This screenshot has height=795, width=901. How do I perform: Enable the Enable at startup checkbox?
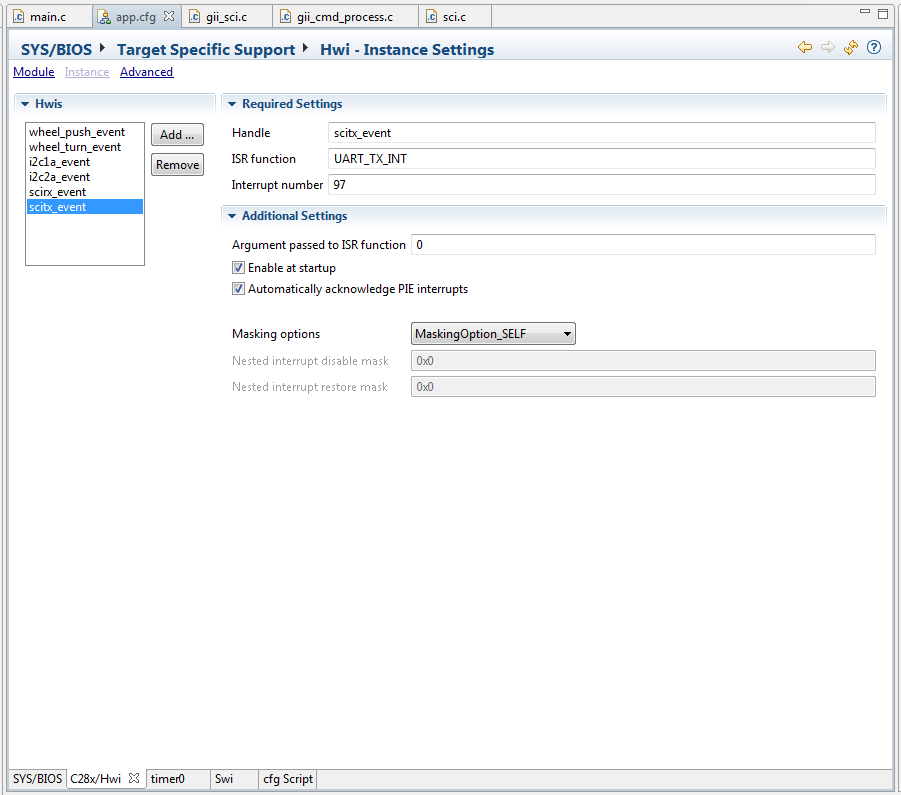click(238, 267)
